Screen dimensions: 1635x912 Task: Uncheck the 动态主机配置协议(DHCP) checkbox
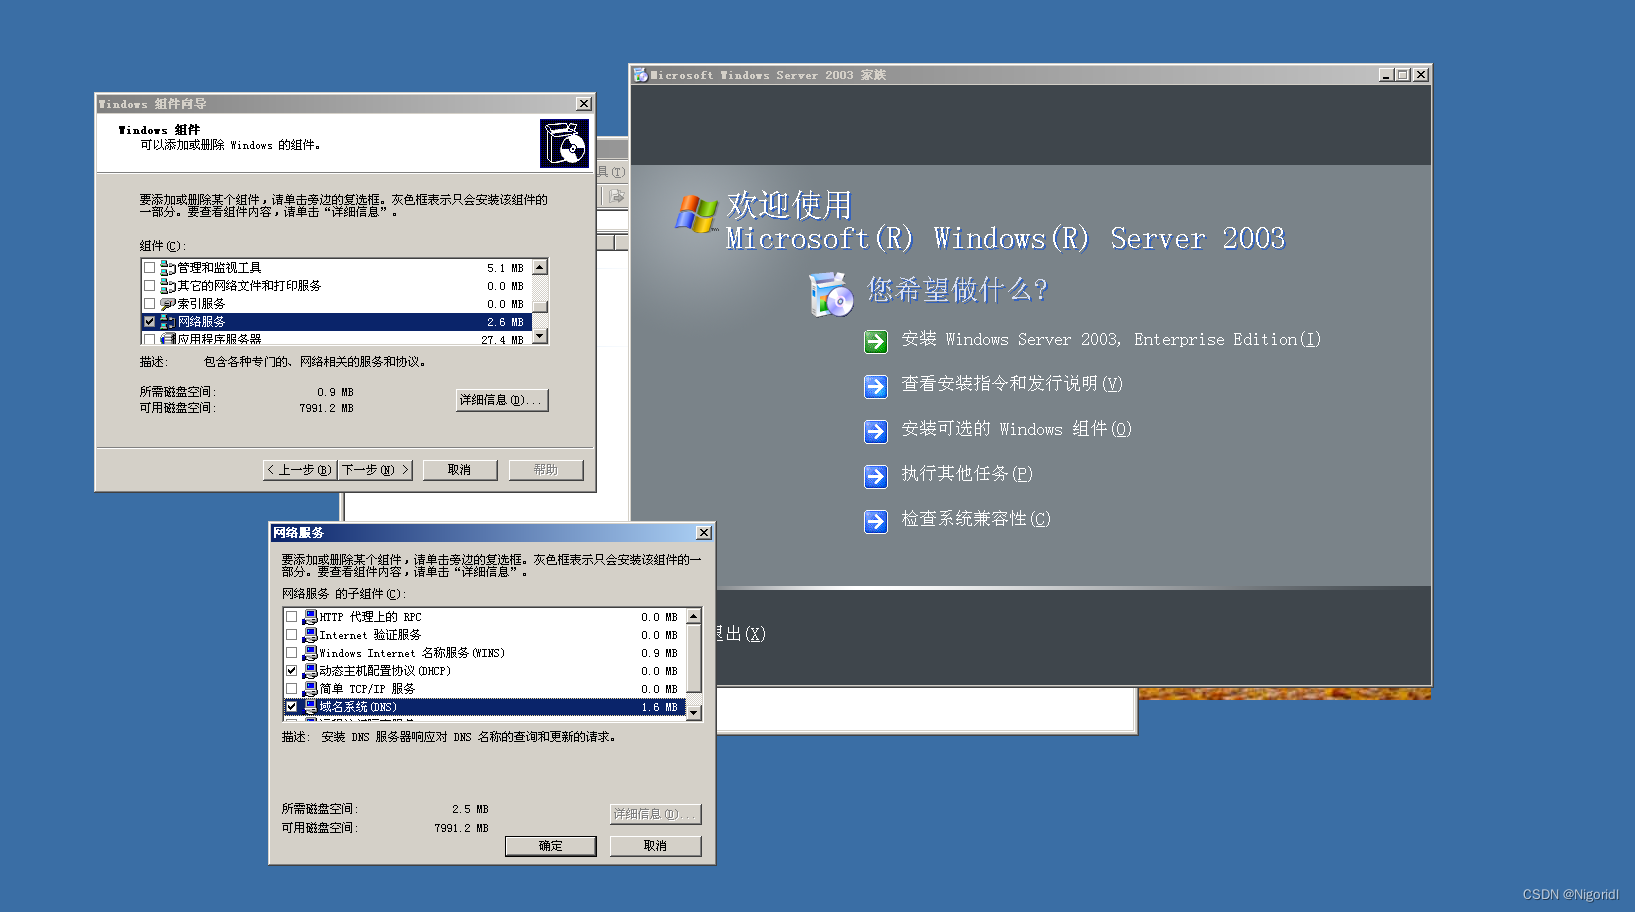(292, 671)
